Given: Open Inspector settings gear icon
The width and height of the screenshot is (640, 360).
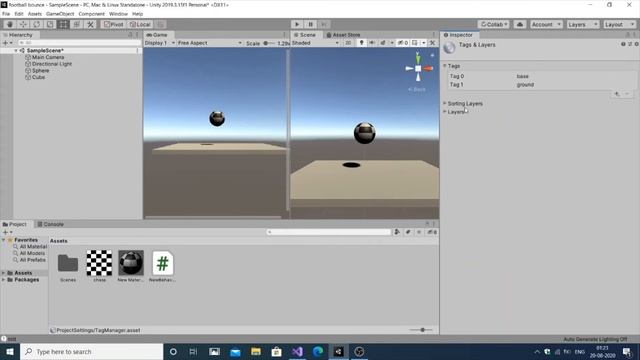Looking at the screenshot, I should click(x=636, y=44).
